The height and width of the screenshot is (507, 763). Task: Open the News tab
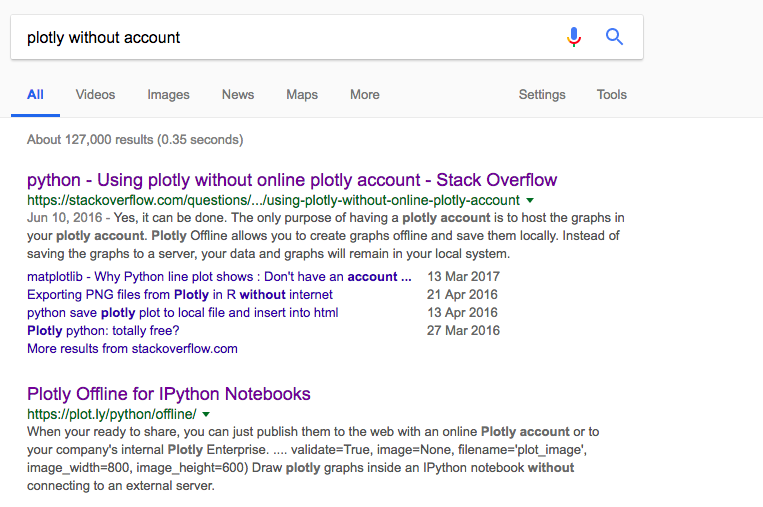(238, 94)
